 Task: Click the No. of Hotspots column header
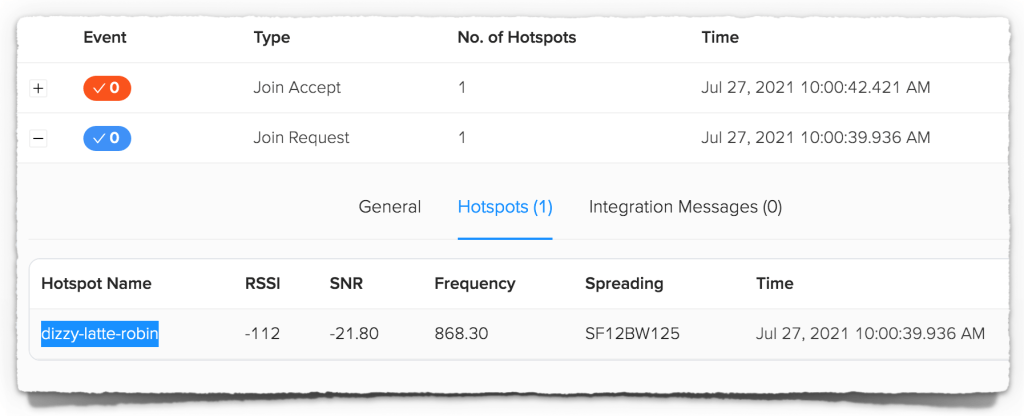click(x=516, y=37)
